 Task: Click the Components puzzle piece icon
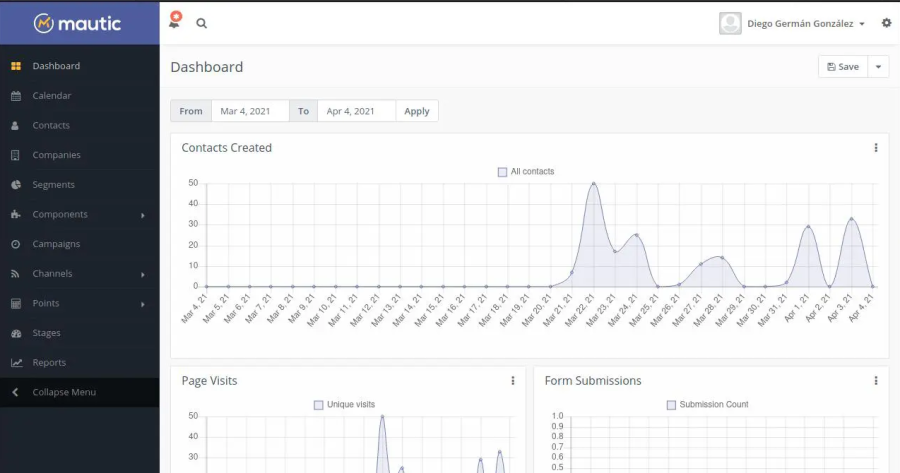coord(16,215)
